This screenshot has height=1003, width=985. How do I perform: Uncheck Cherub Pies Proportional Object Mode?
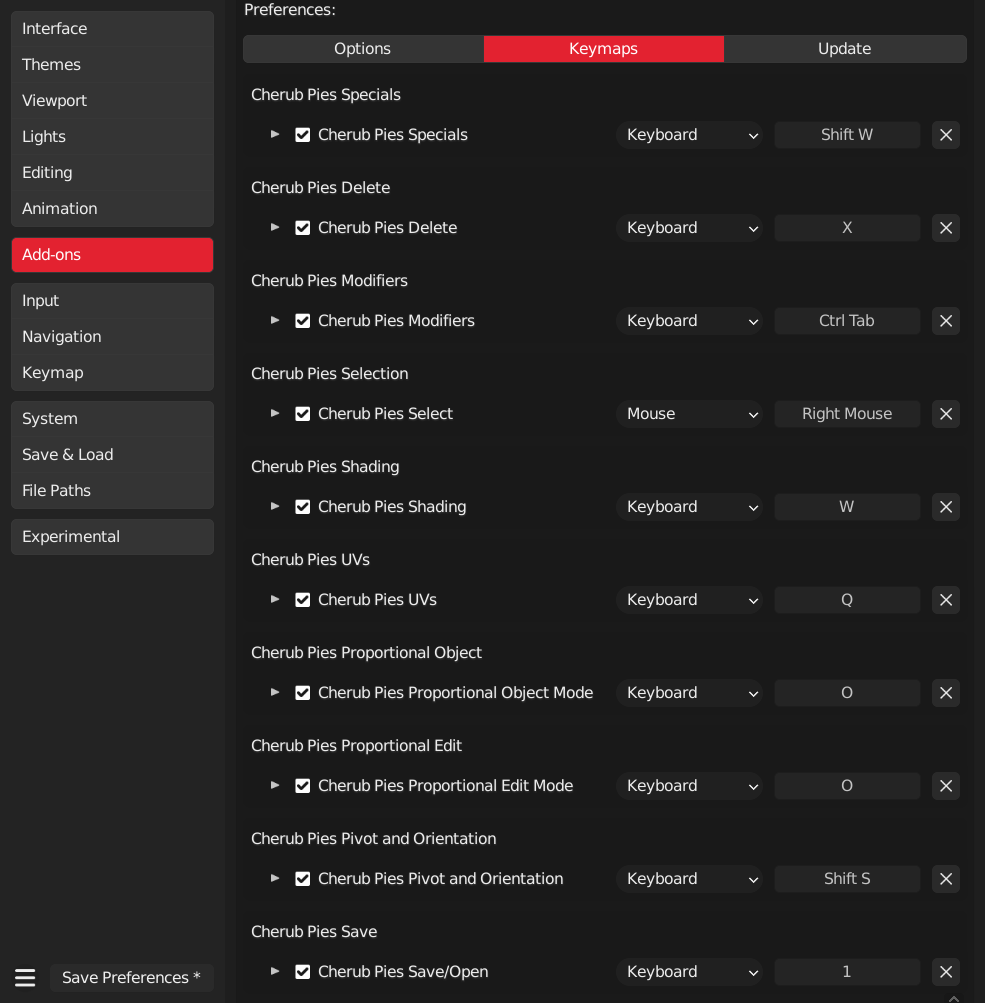303,693
